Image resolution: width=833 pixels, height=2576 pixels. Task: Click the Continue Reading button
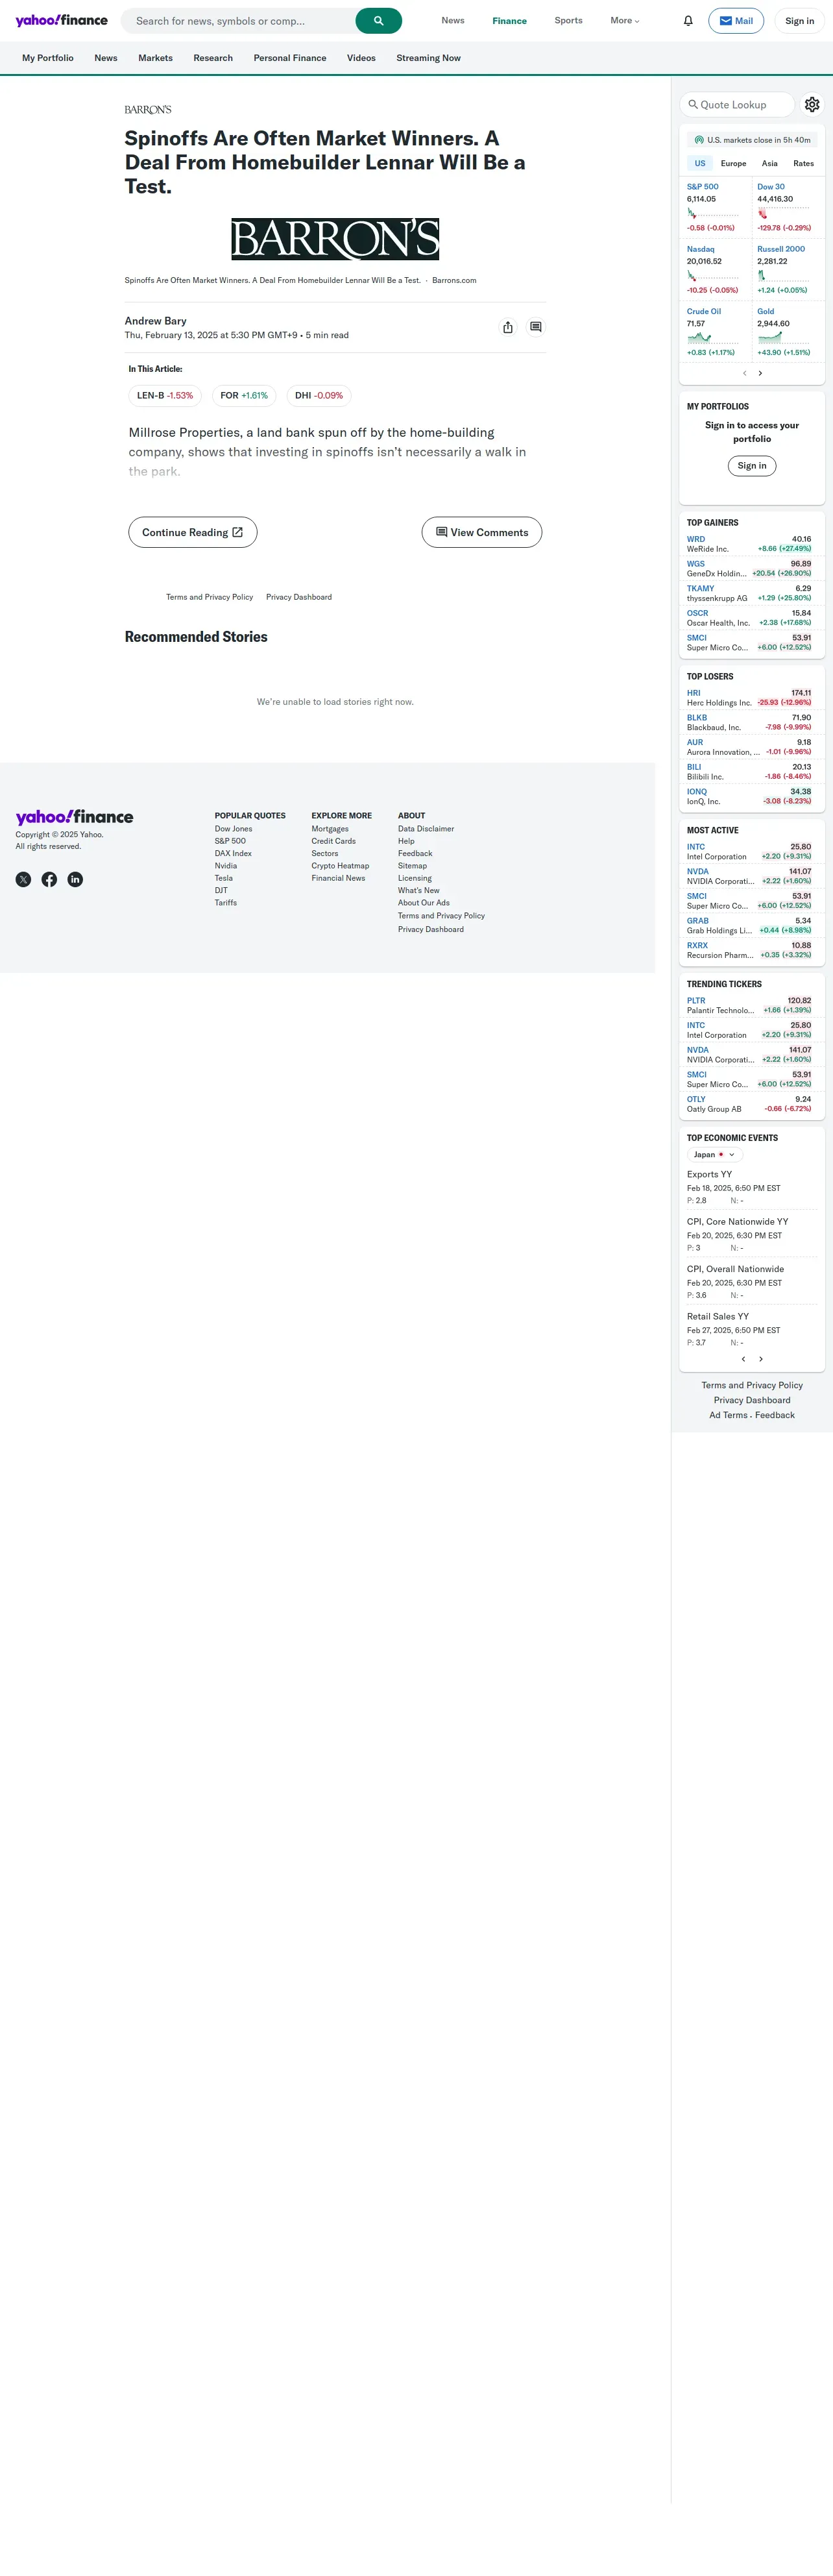(193, 532)
